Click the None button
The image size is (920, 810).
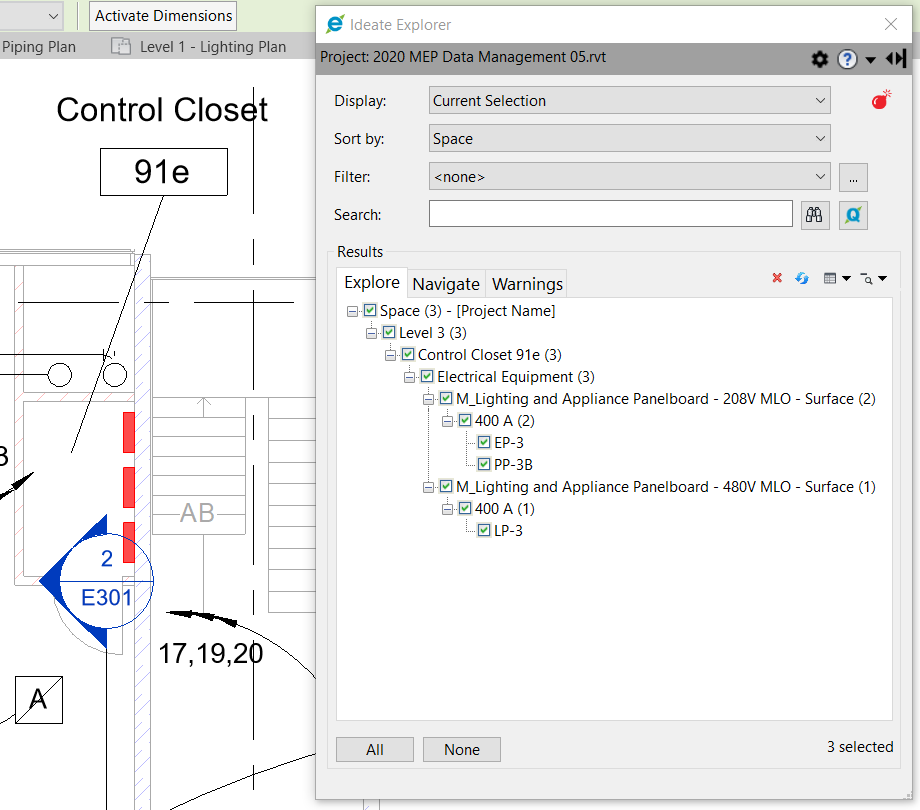pos(461,749)
